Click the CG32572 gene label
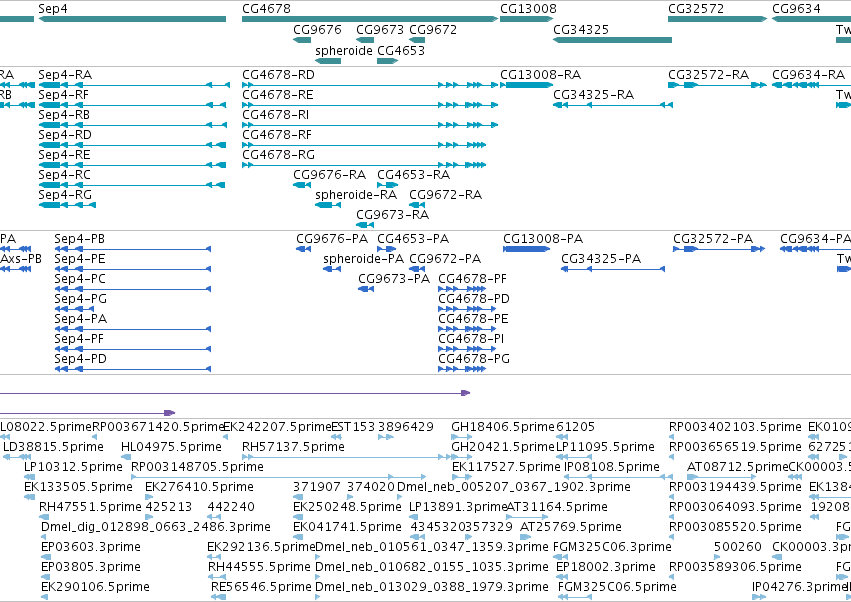851x602 pixels. coord(696,9)
